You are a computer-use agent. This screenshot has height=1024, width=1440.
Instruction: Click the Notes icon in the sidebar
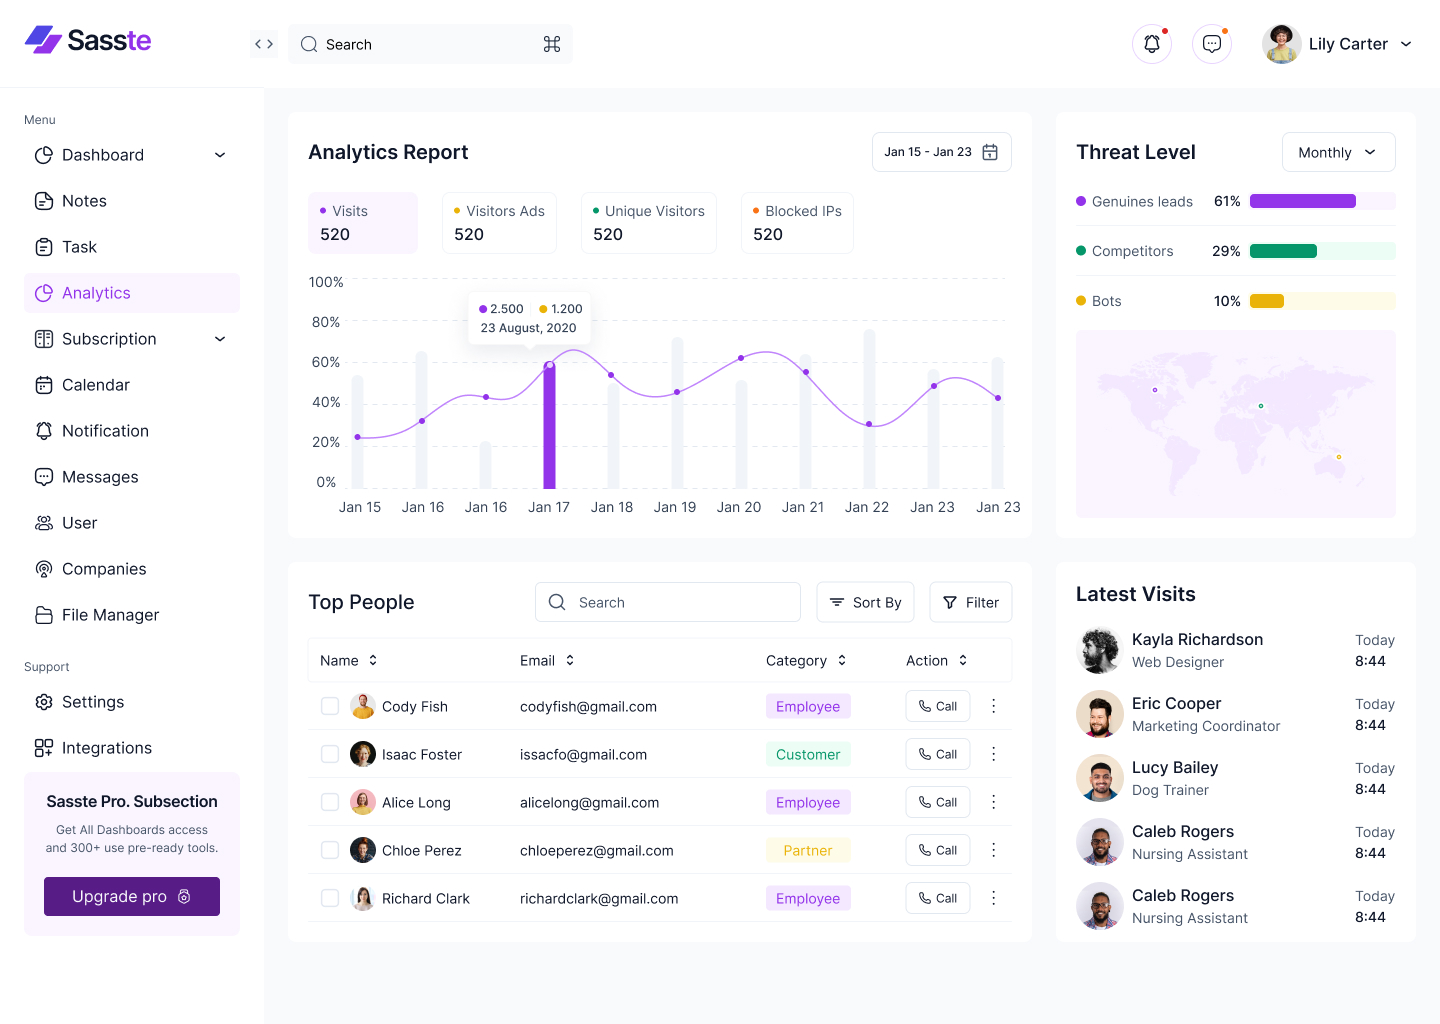pyautogui.click(x=44, y=200)
